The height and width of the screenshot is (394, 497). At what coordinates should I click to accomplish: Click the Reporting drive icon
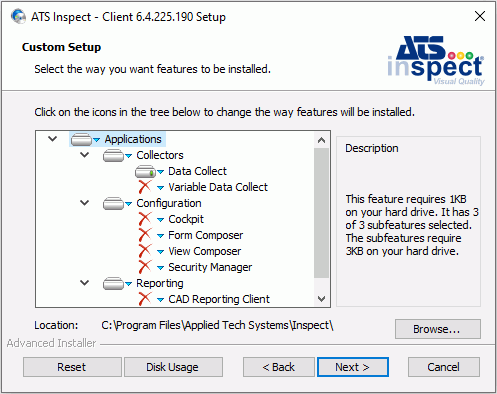click(114, 283)
